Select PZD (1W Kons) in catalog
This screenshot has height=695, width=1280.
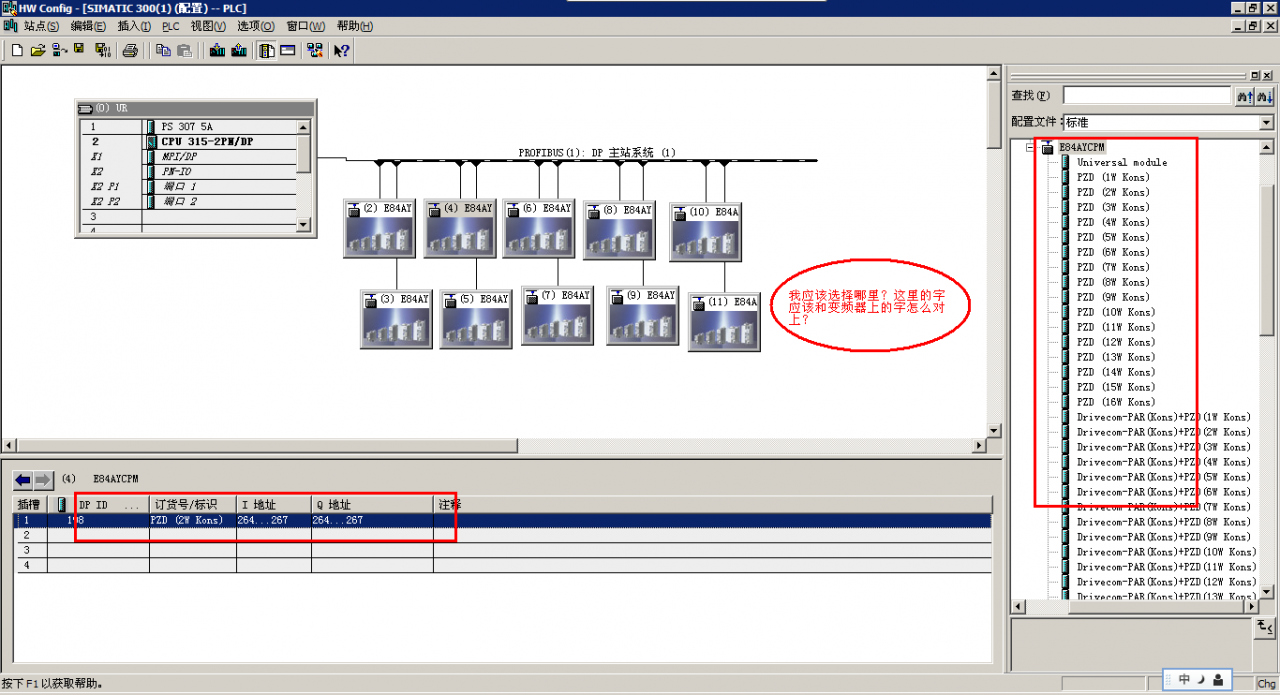coord(1113,177)
